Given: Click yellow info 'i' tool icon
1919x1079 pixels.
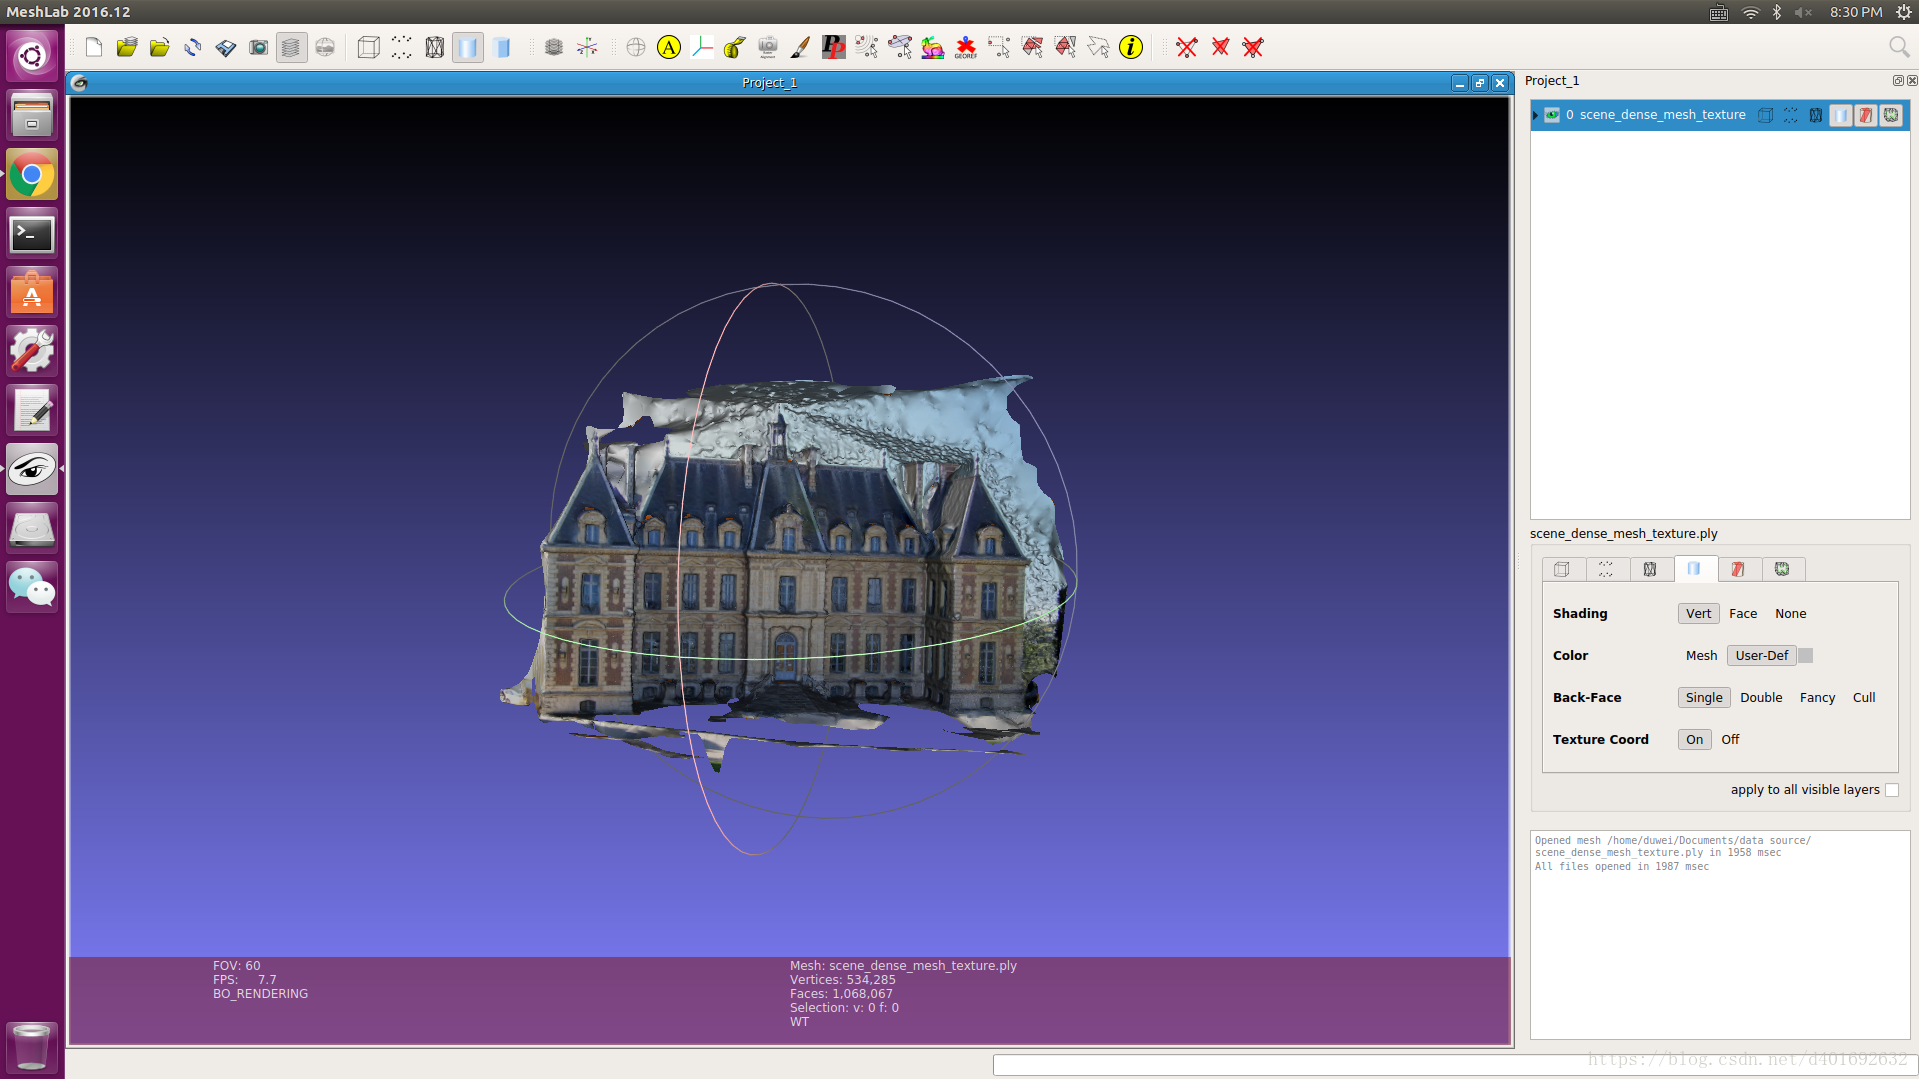Looking at the screenshot, I should (1131, 47).
